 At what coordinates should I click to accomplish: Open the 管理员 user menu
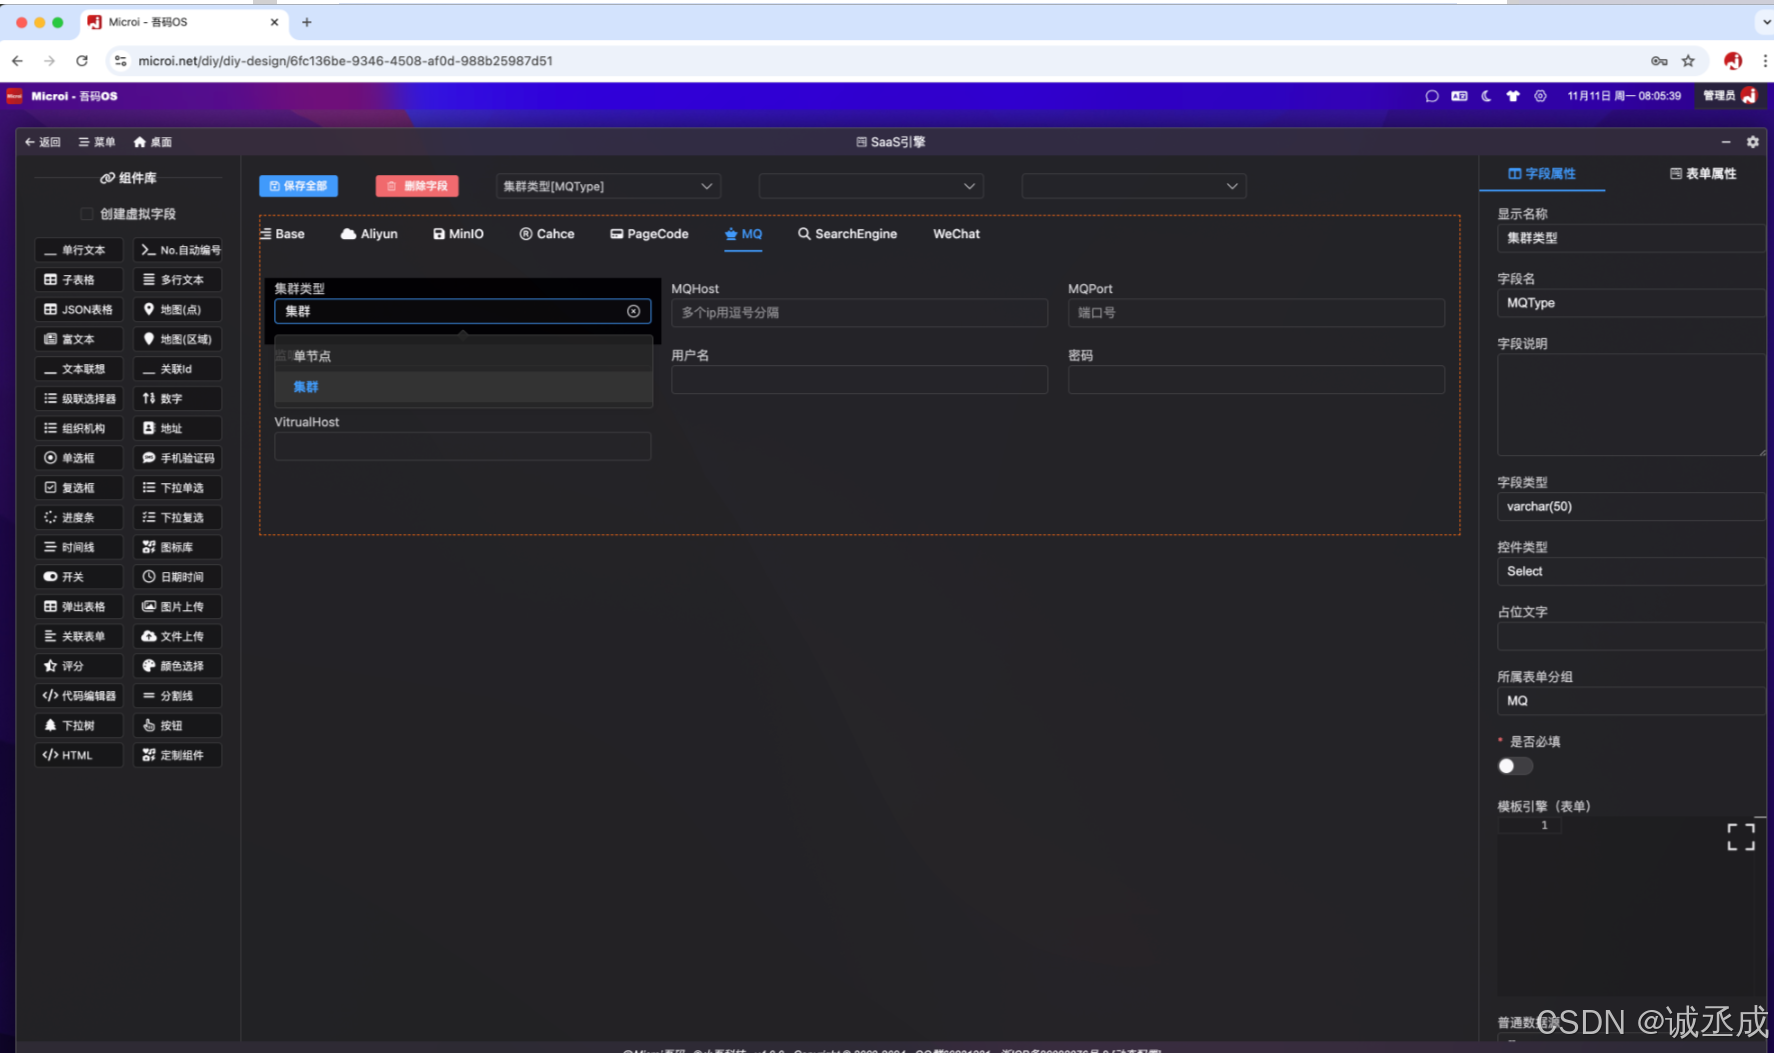coord(1730,96)
